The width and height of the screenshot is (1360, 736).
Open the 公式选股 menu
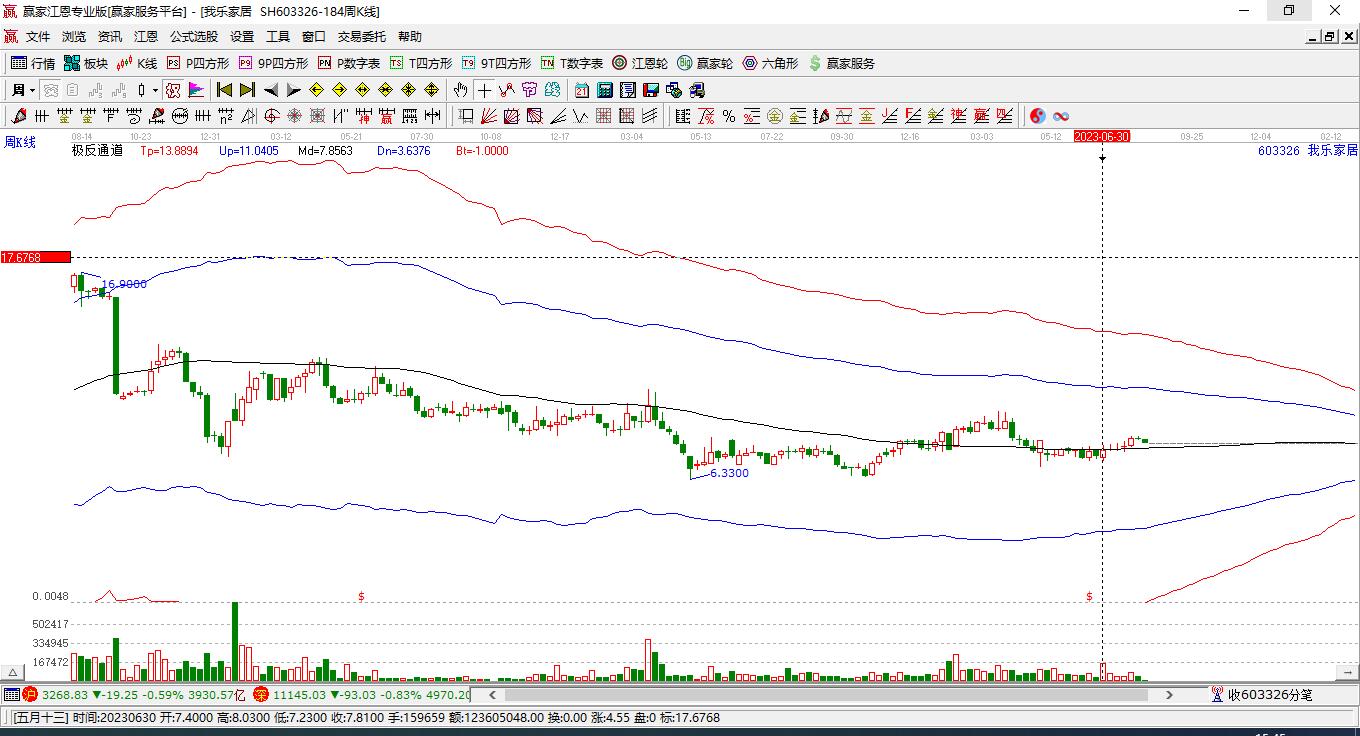coord(194,37)
